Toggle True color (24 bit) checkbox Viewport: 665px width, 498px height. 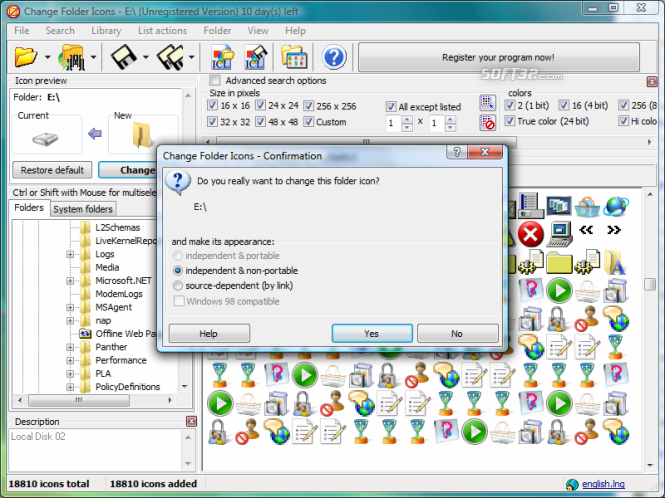510,121
